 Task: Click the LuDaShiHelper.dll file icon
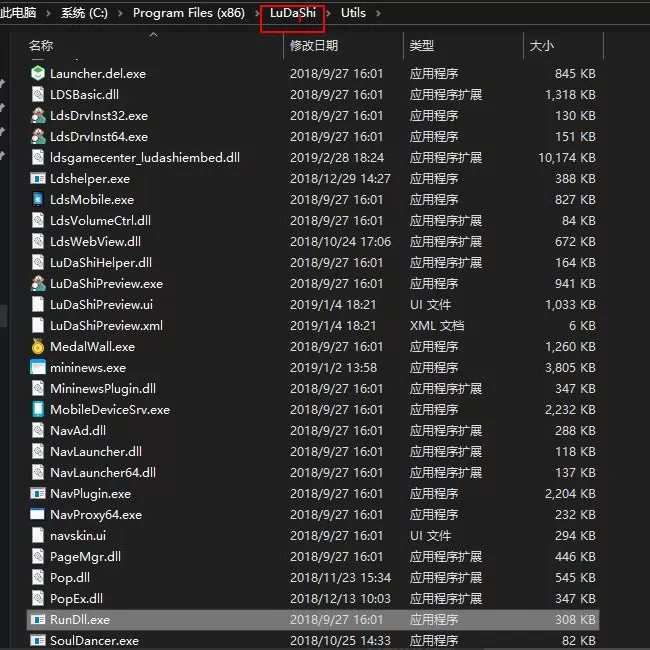click(38, 262)
